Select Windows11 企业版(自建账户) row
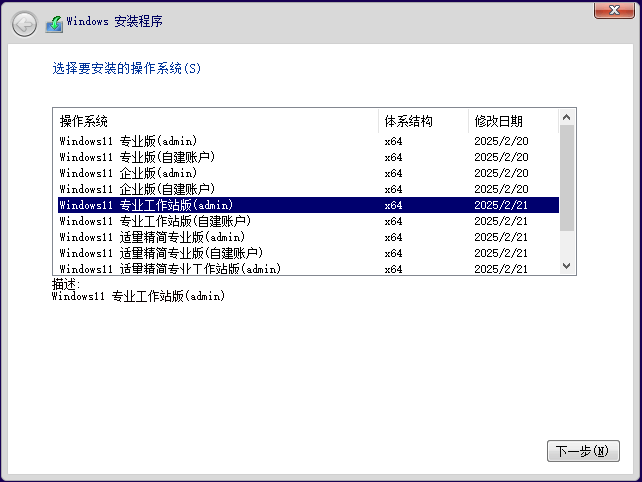Screen dimensions: 642x482 tap(308, 189)
